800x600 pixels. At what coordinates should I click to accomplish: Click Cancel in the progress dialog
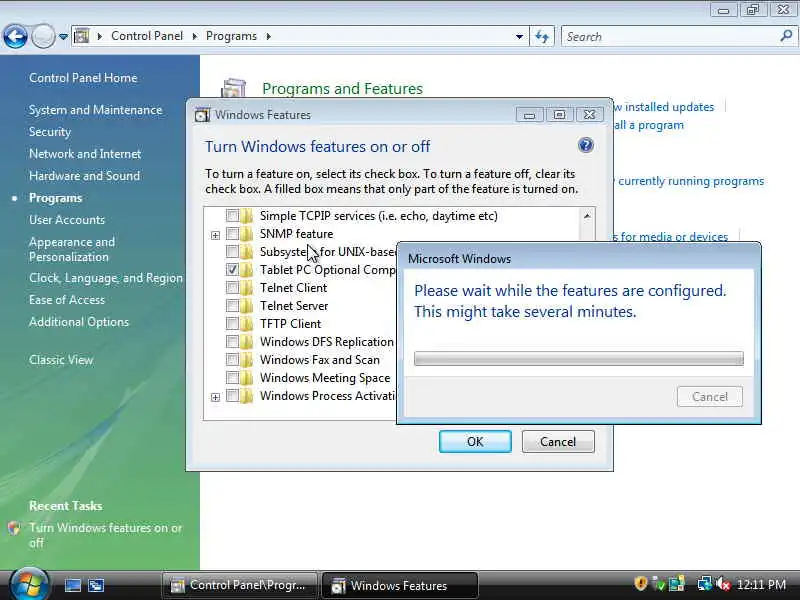(x=710, y=396)
